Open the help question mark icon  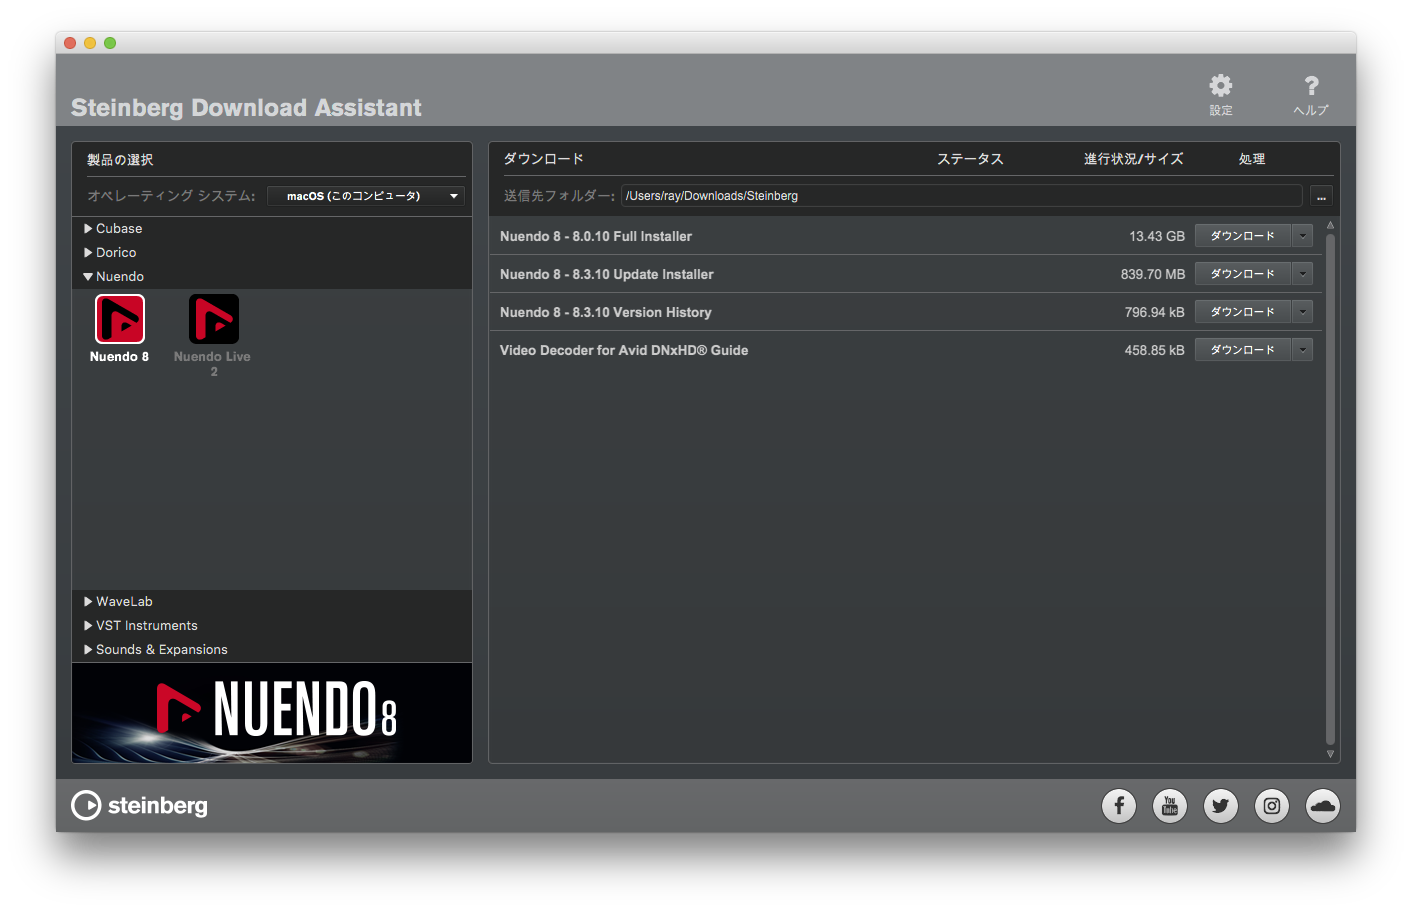coord(1311,86)
